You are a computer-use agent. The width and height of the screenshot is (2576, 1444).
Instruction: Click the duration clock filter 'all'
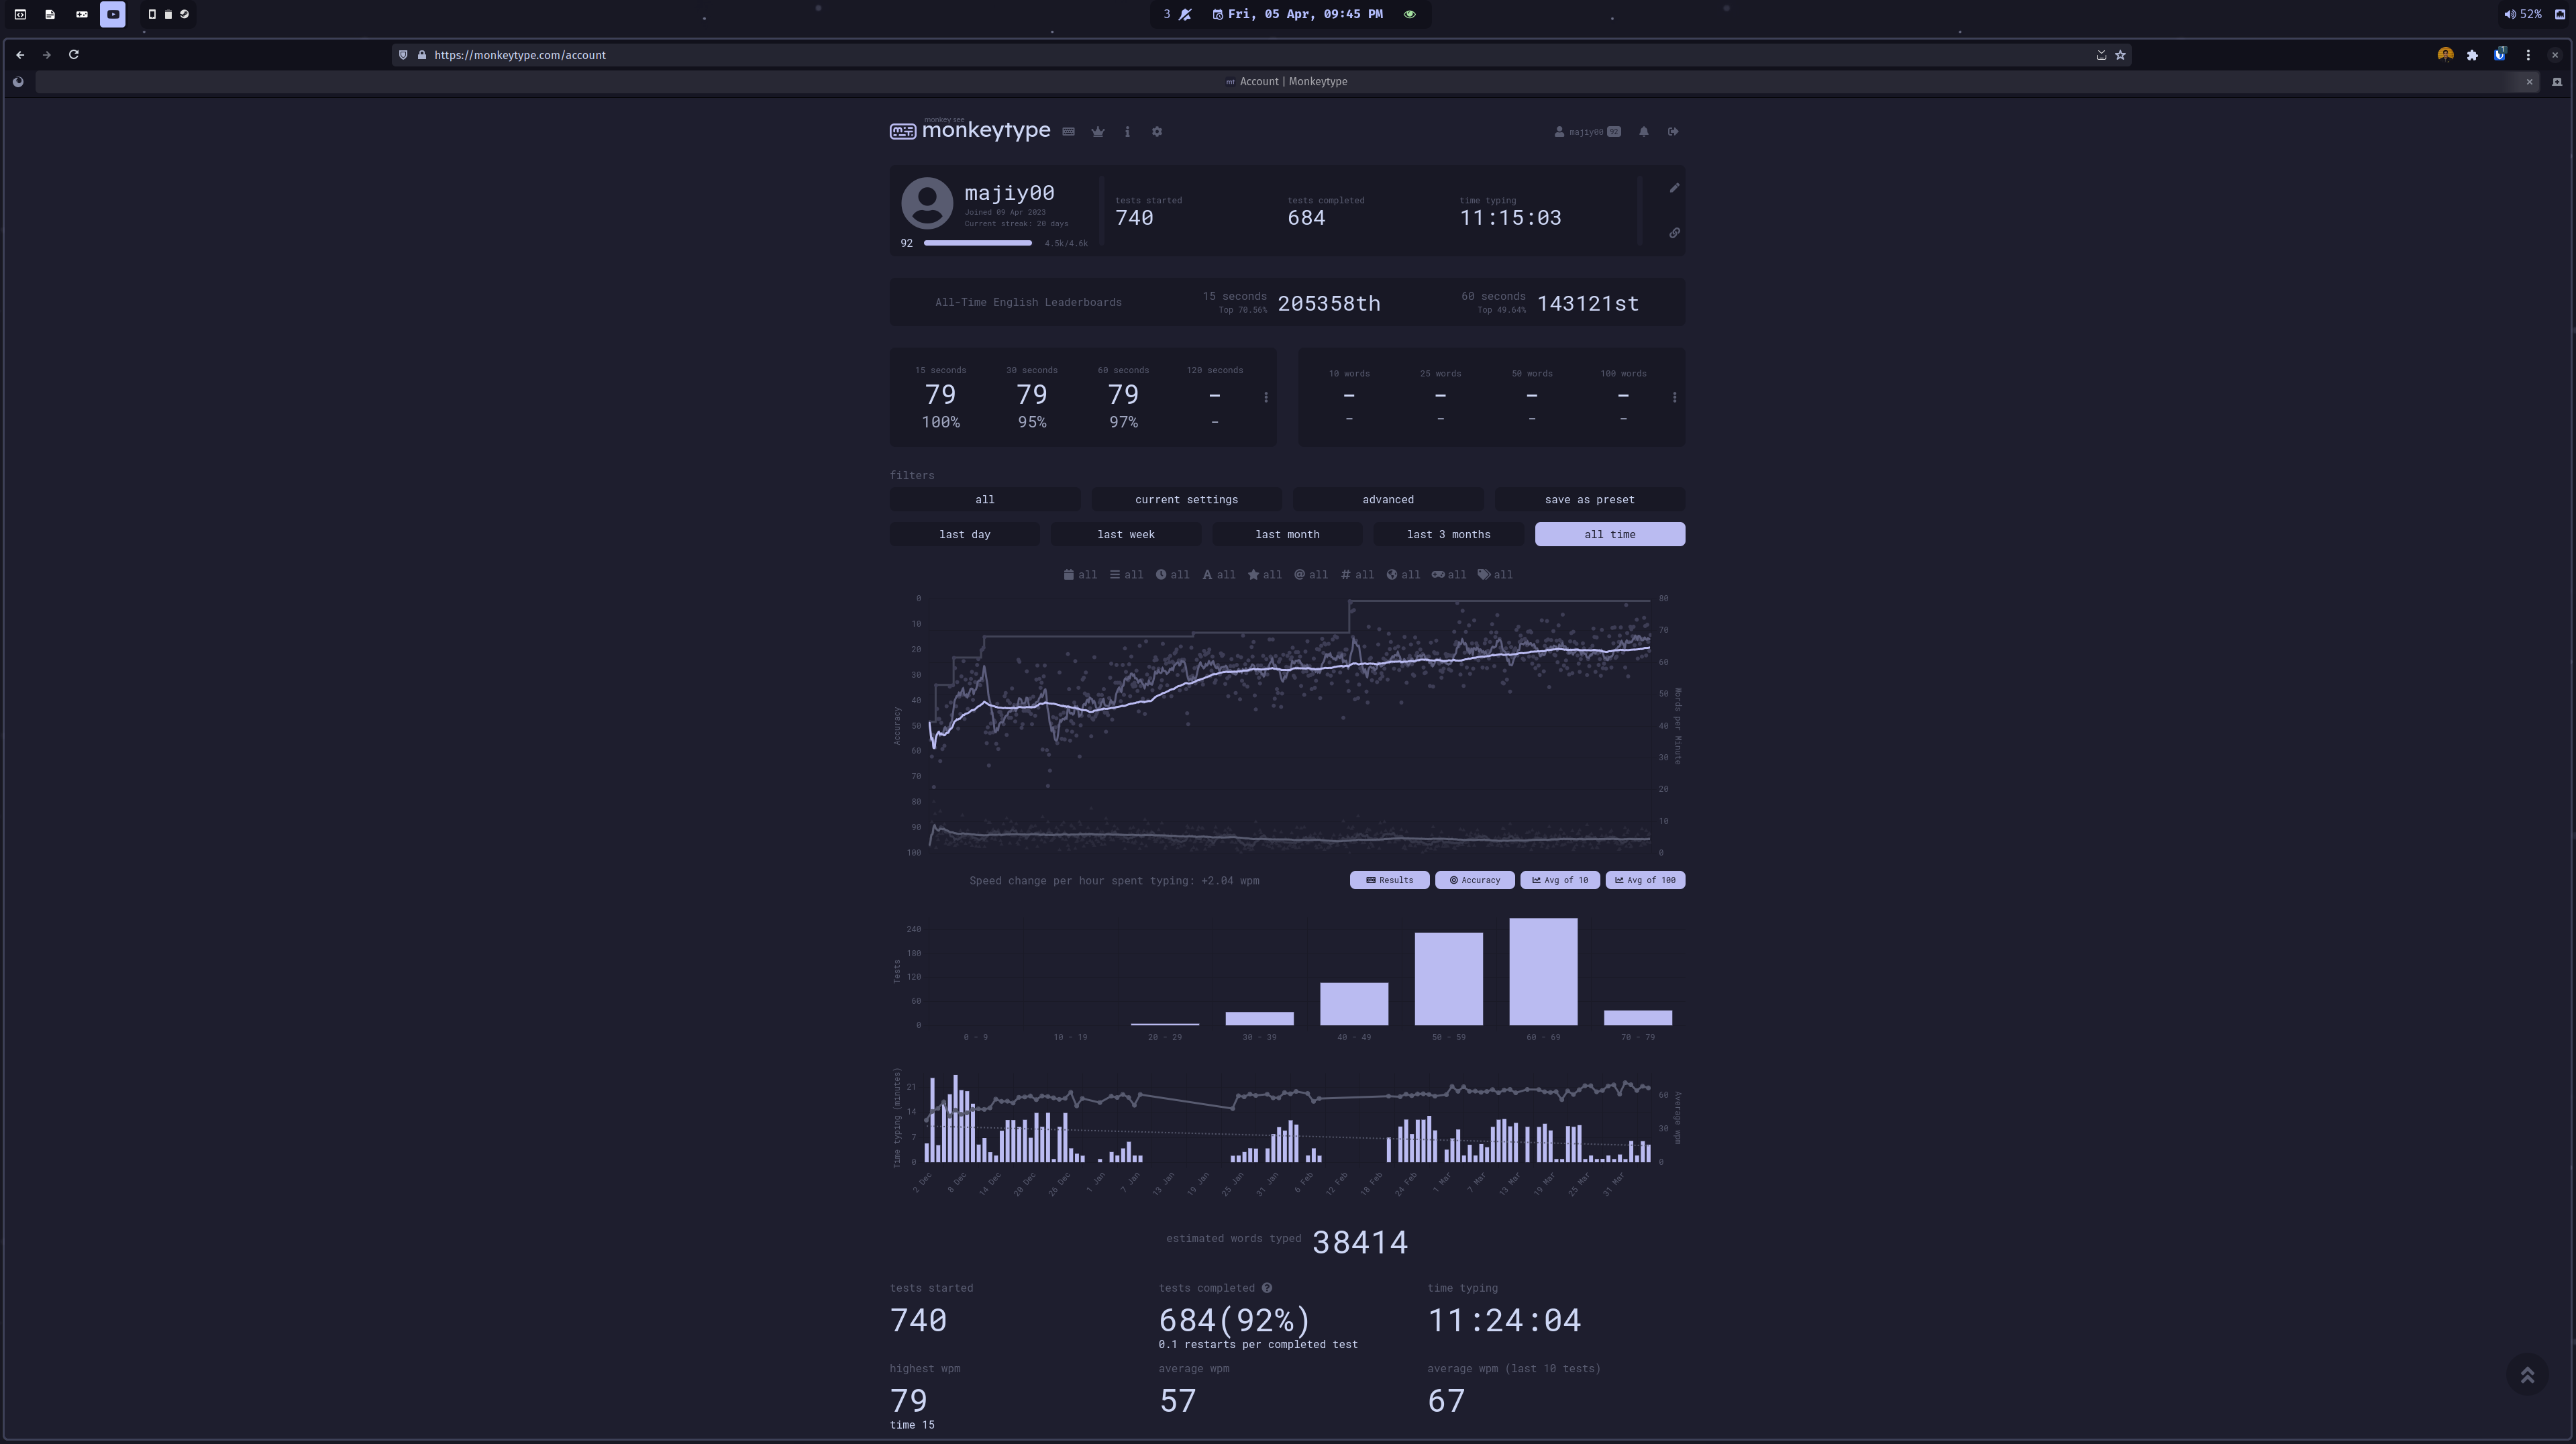1172,575
